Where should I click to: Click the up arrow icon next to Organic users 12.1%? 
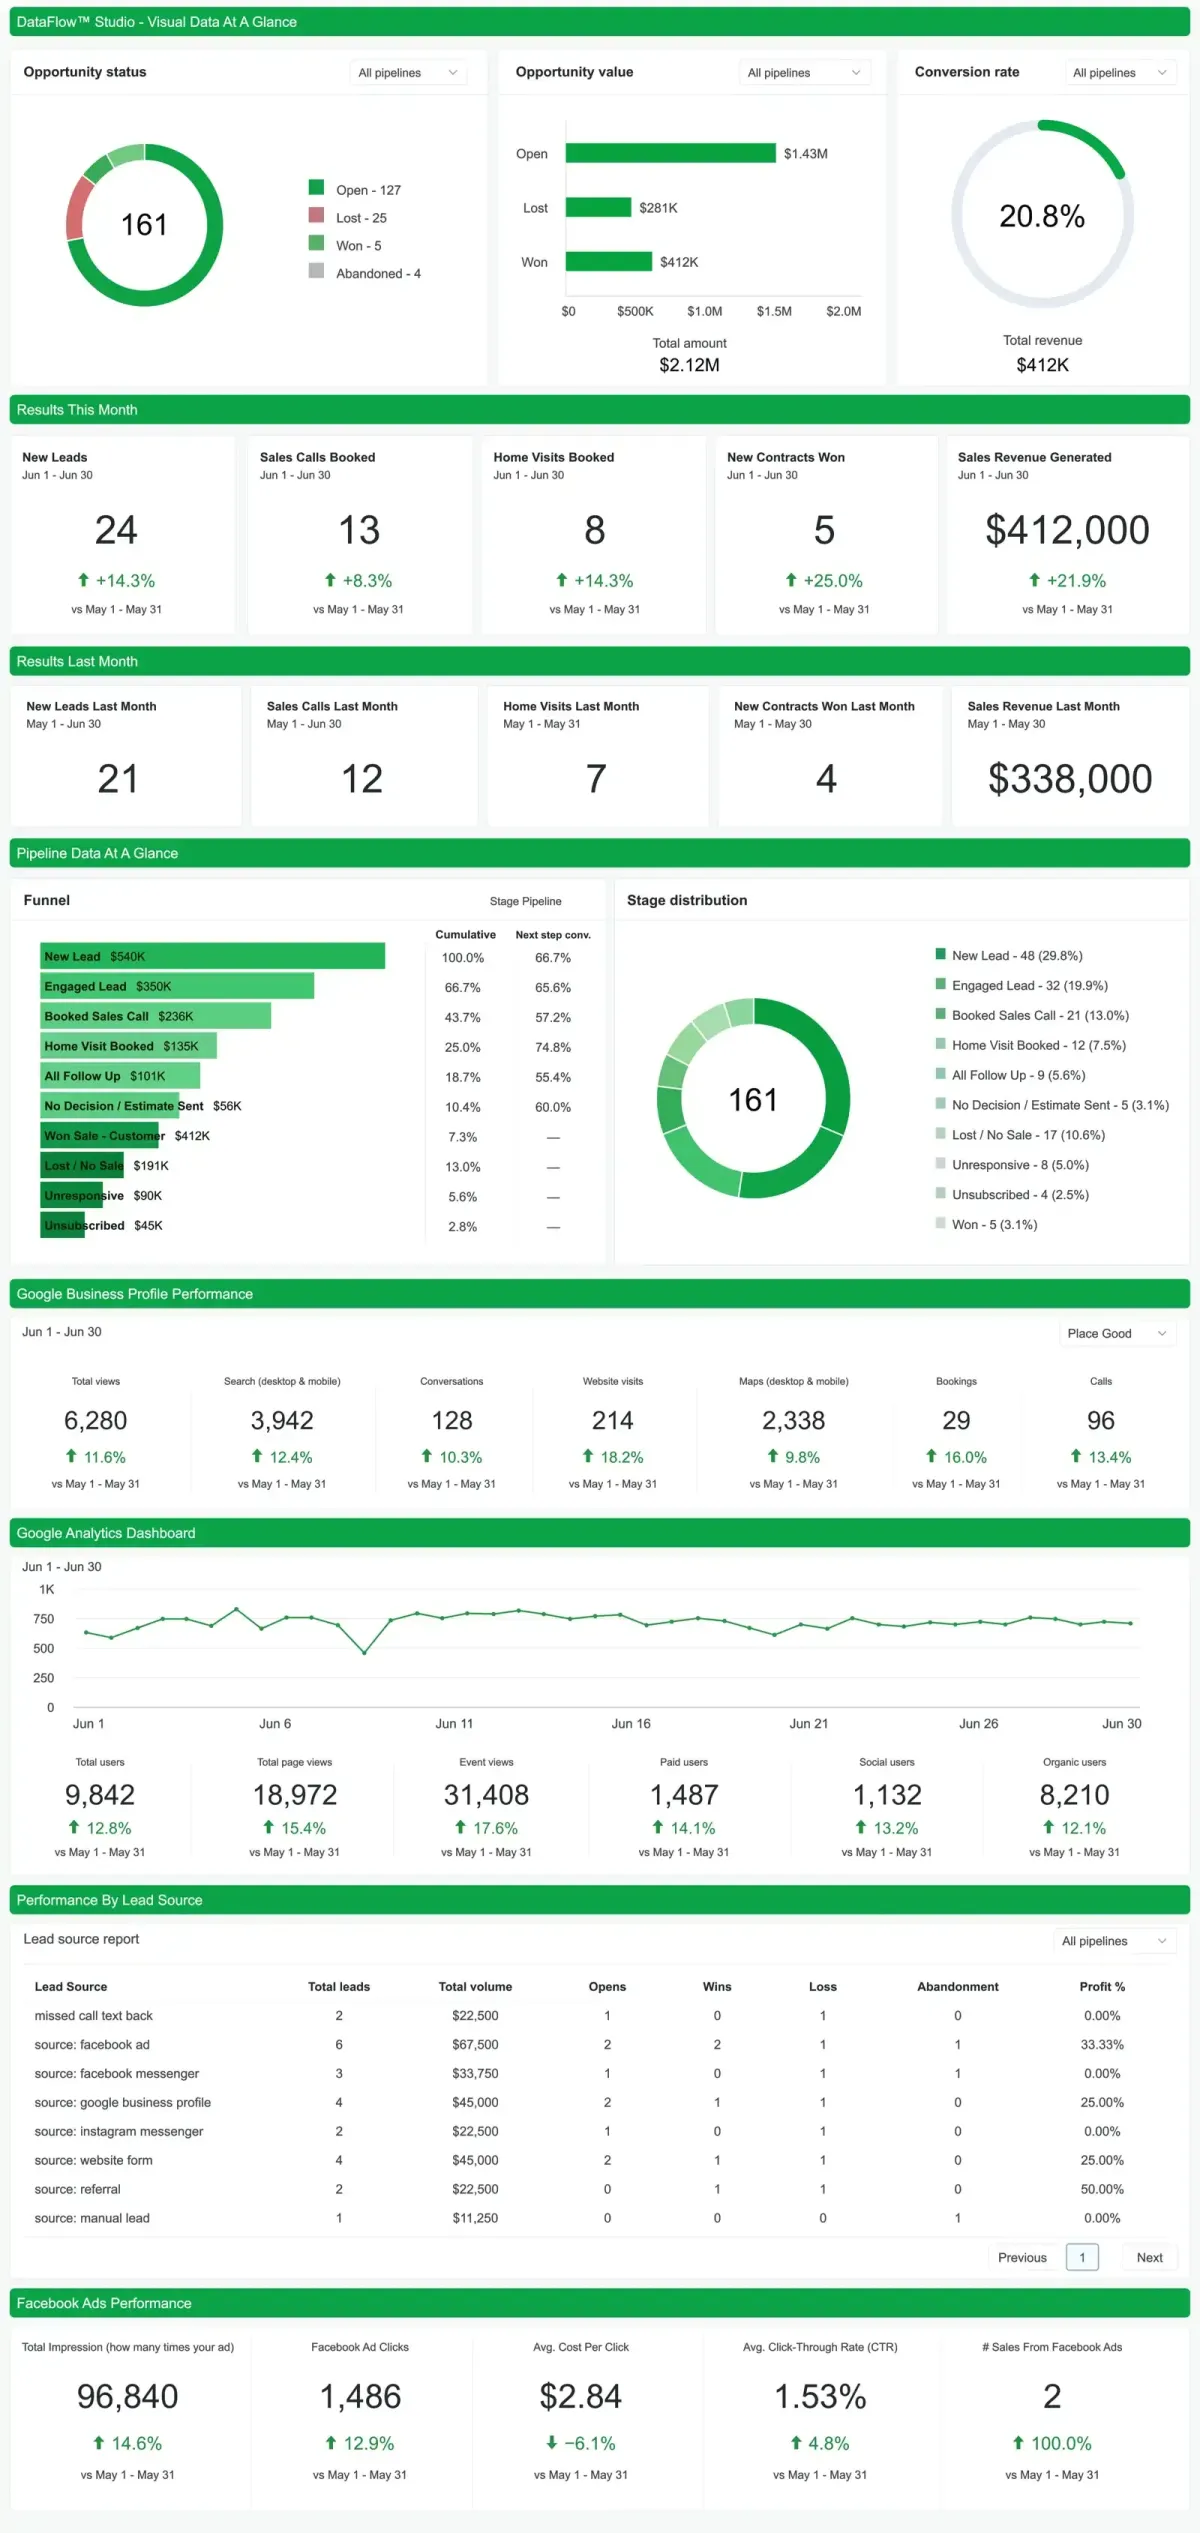[1048, 1827]
